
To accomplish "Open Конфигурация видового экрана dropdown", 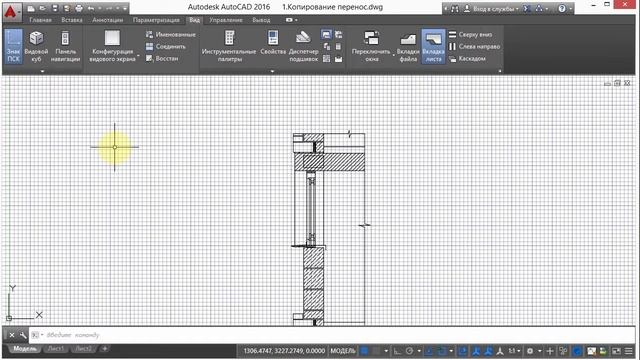I will pos(113,46).
